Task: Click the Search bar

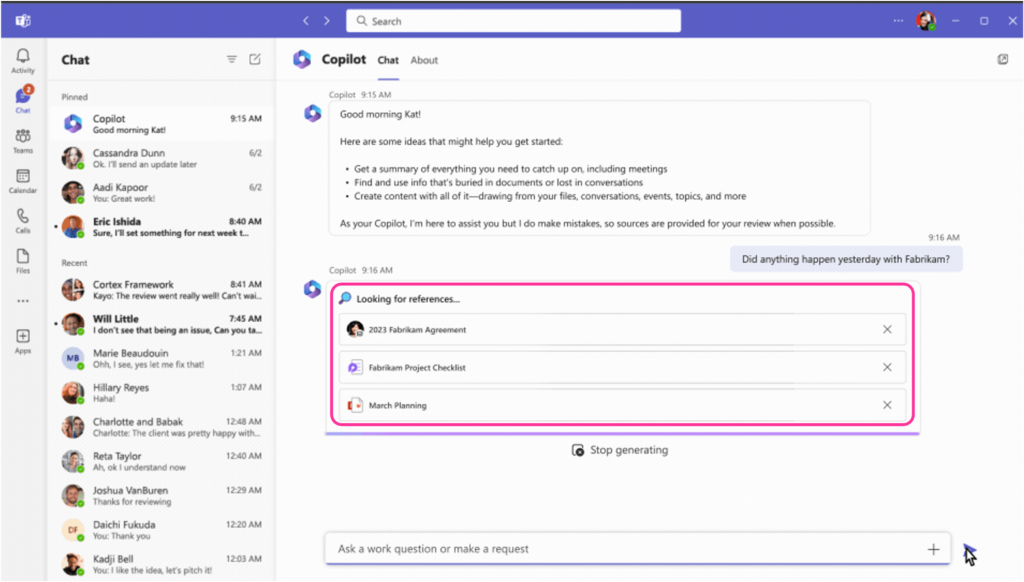Action: tap(512, 20)
